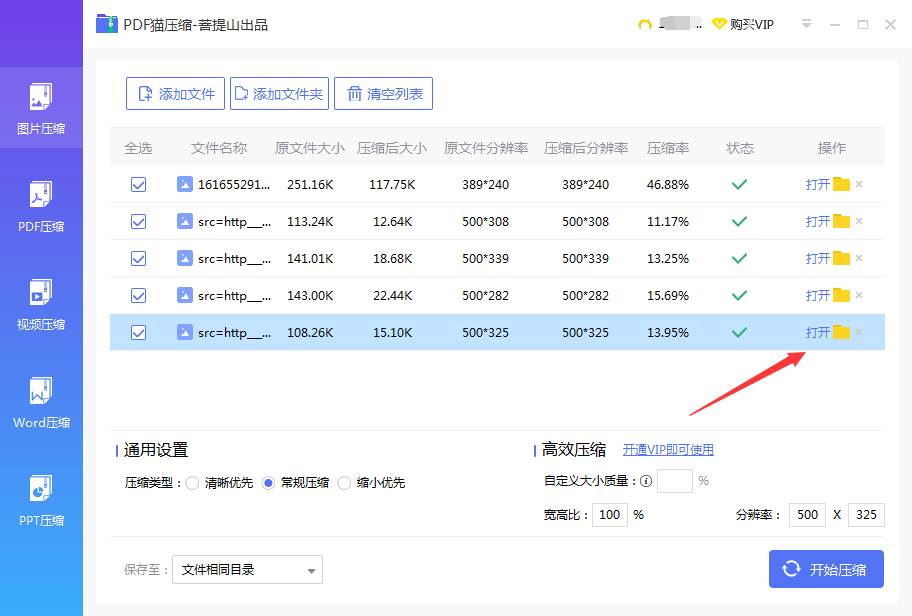This screenshot has width=912, height=616.
Task: Click 打开 for the 46.88% row
Action: 817,184
